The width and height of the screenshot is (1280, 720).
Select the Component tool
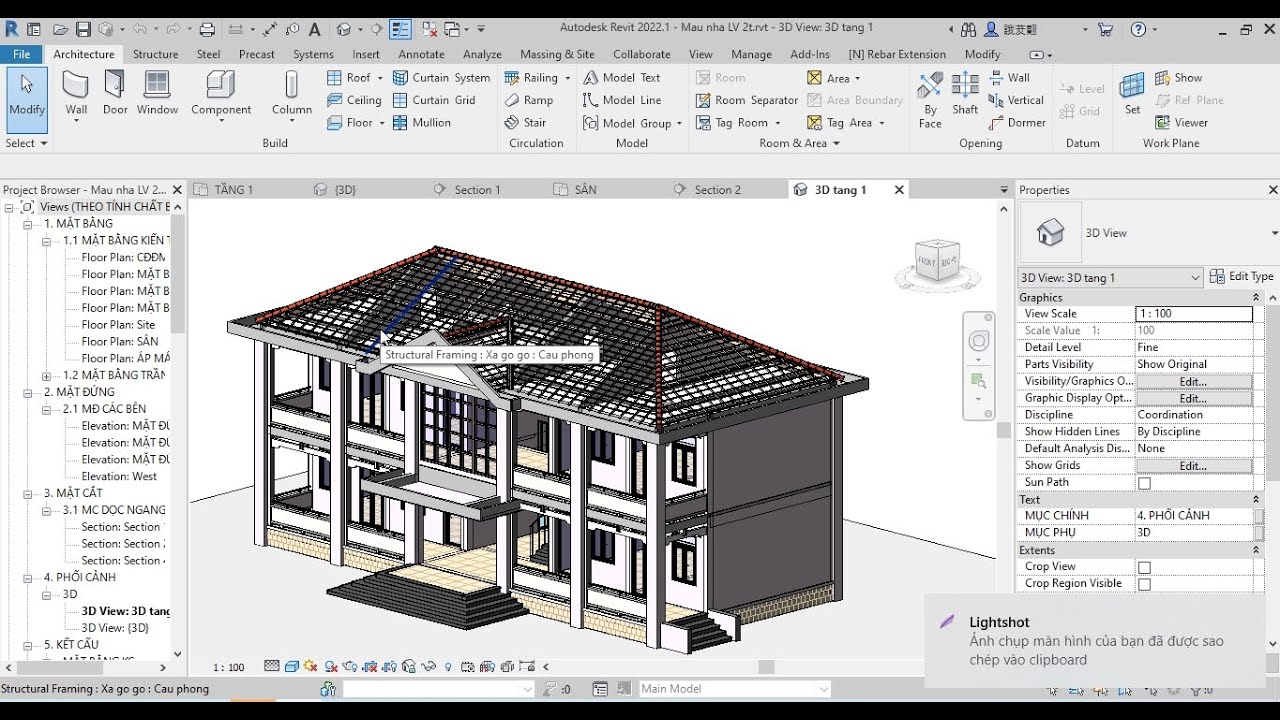(x=221, y=94)
